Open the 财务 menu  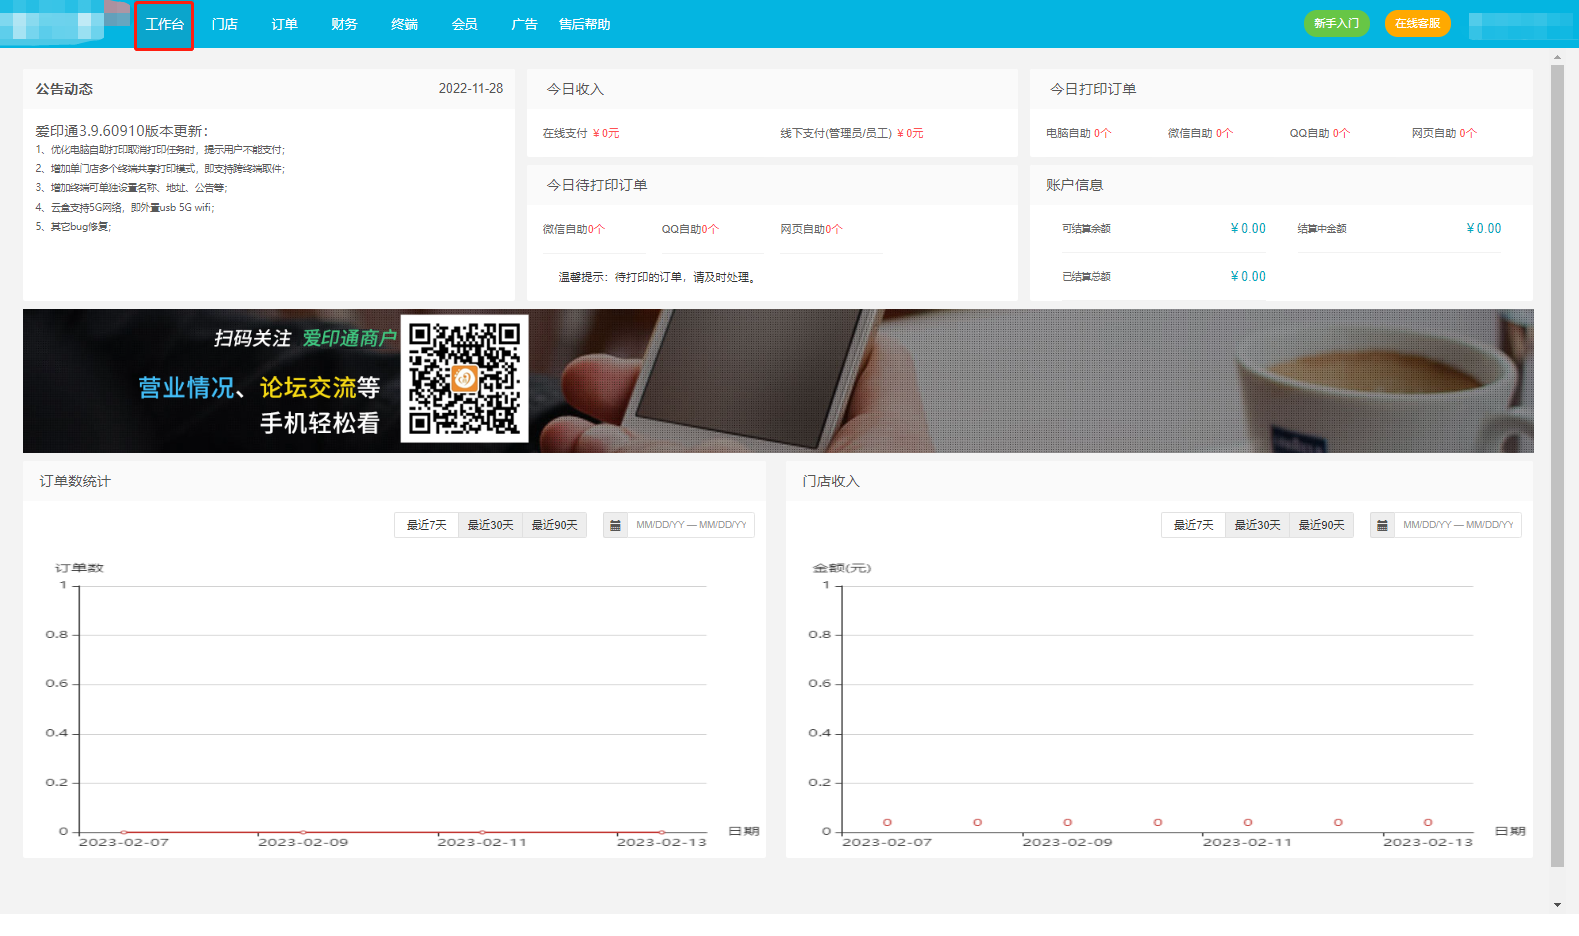point(344,24)
